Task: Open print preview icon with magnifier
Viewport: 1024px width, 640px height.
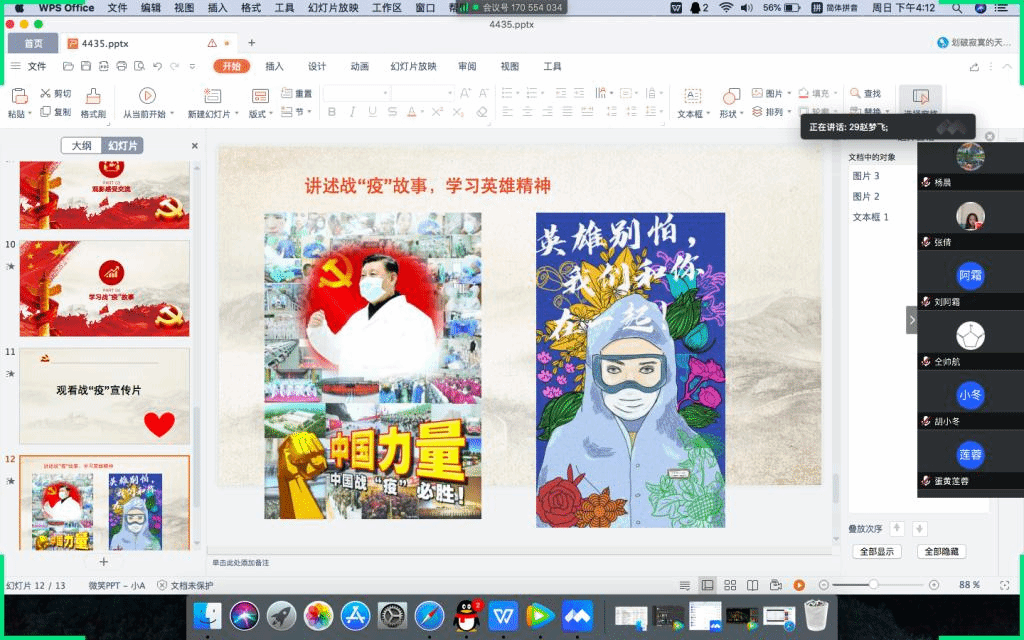Action: [139, 66]
